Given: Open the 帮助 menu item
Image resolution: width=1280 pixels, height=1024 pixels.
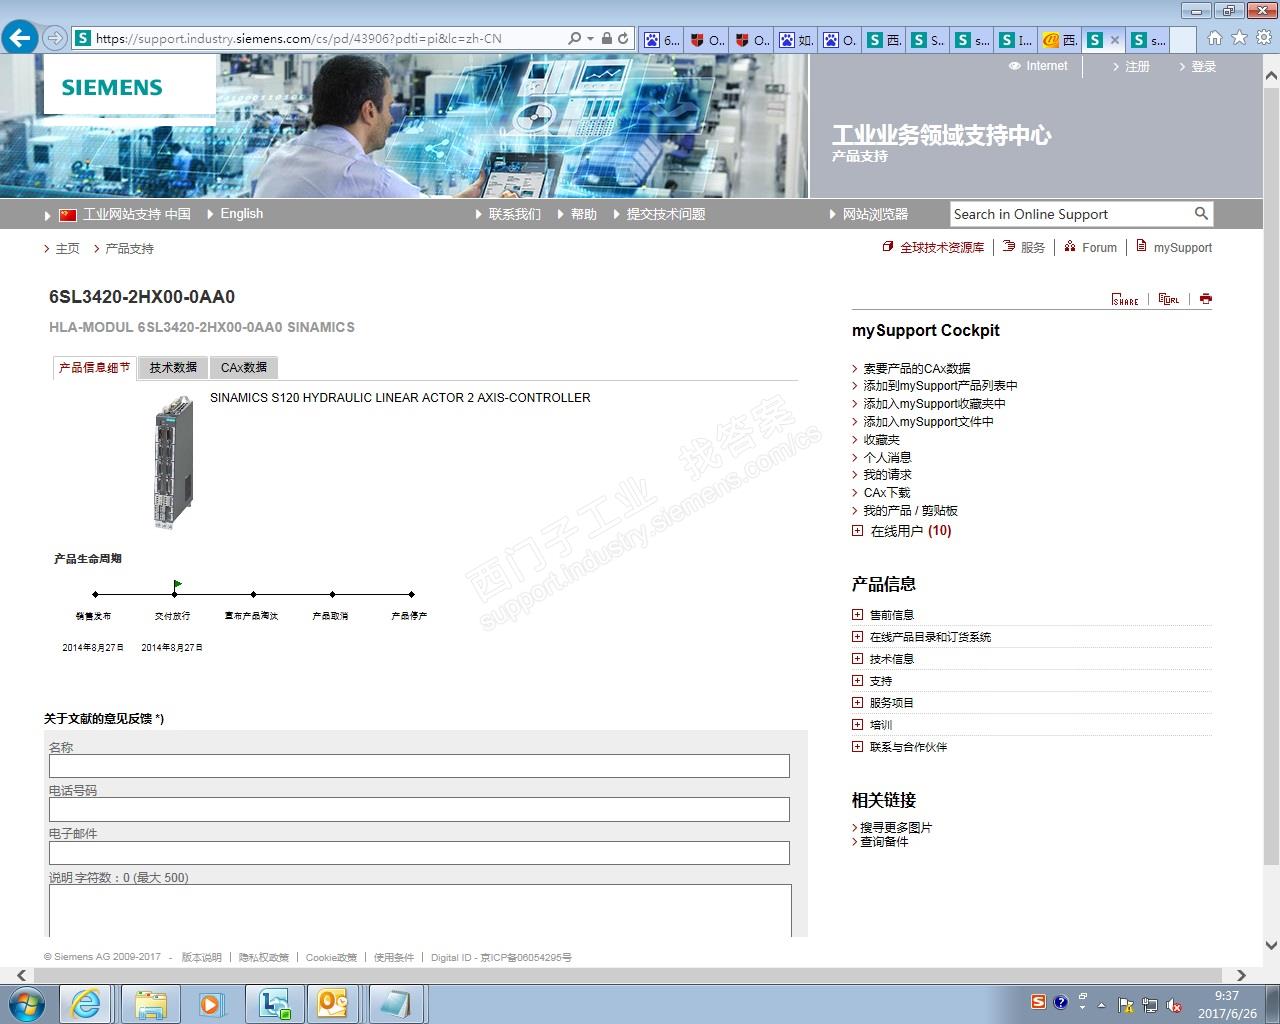Looking at the screenshot, I should tap(584, 215).
